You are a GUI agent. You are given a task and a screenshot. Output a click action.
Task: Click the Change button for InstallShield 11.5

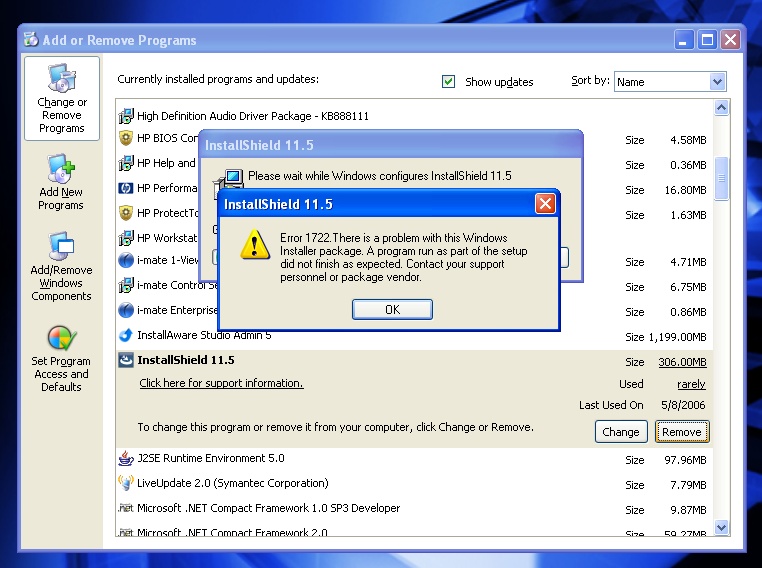click(621, 432)
